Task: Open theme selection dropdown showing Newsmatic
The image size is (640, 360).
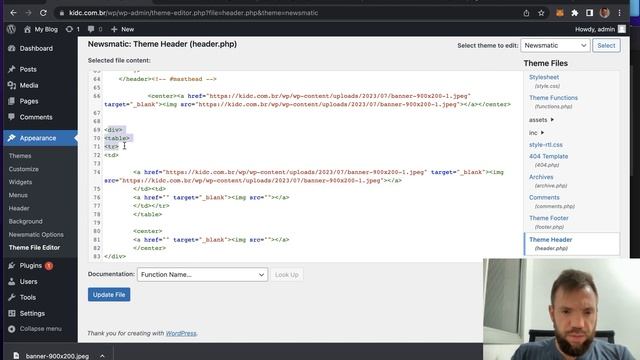Action: (555, 45)
